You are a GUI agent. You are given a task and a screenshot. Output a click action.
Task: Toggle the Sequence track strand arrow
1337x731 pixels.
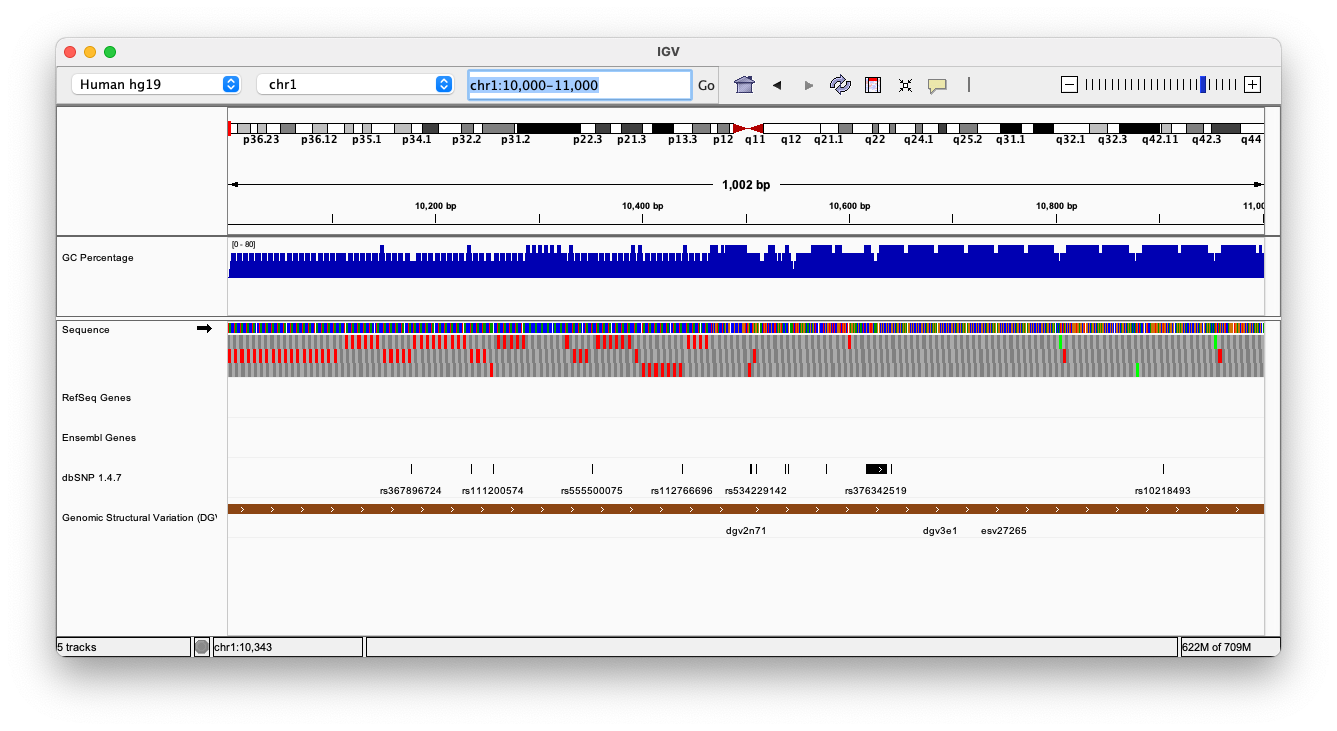[204, 328]
